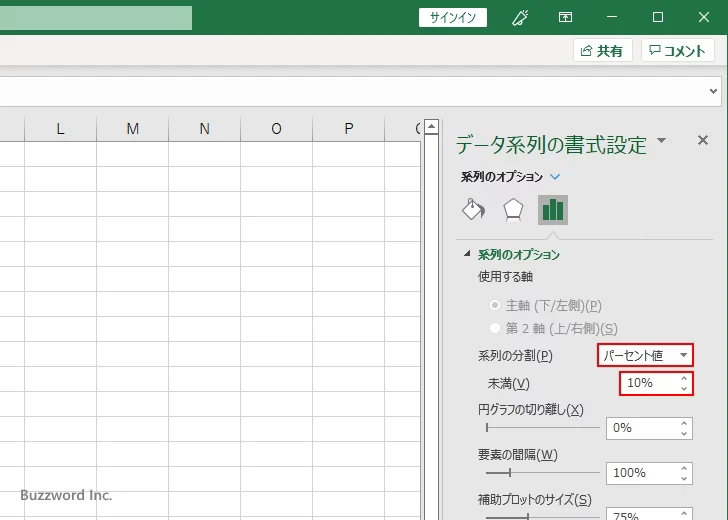The height and width of the screenshot is (520, 728).
Task: Collapse the 系列のオプション section
Action: pyautogui.click(x=467, y=255)
